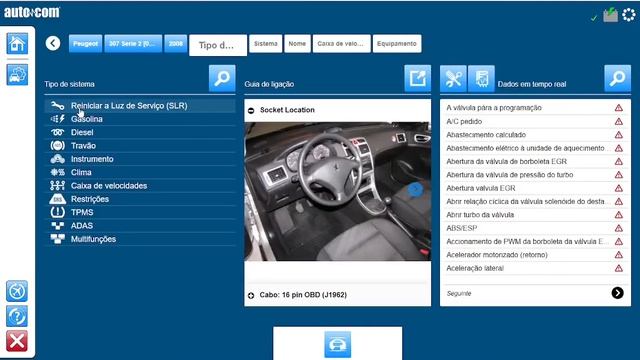Click the car diagnostic button at bottom

tap(338, 344)
